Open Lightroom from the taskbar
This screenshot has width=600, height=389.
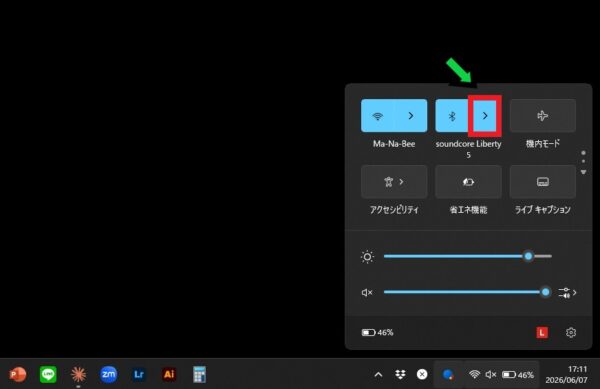point(139,374)
